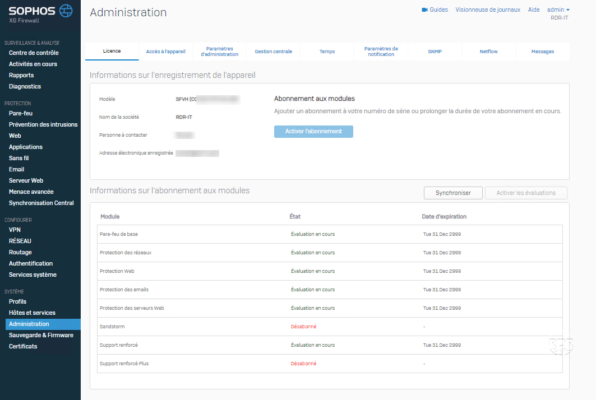596x400 pixels.
Task: Click the Module column header
Action: coord(110,216)
